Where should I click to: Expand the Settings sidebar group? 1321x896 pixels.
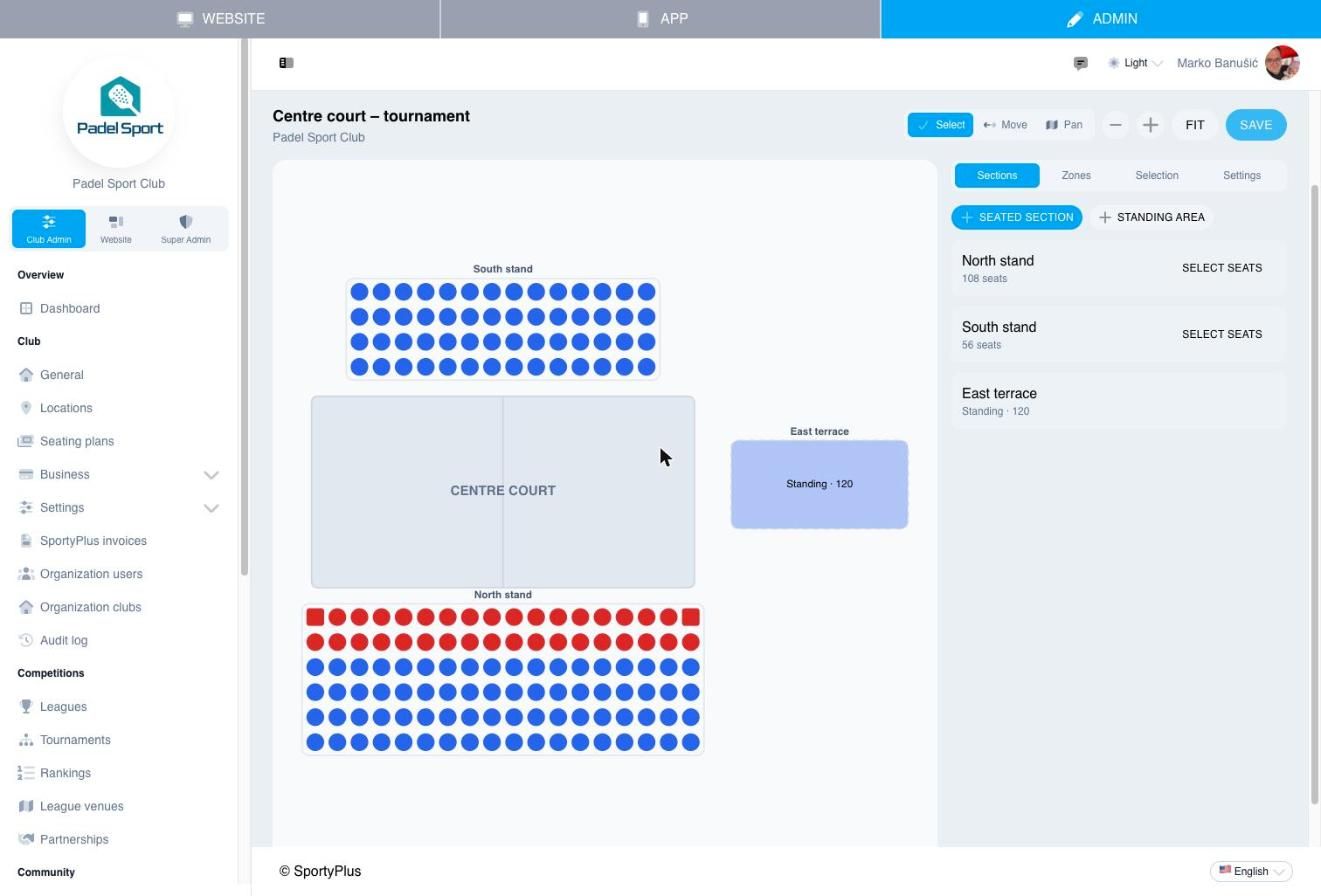119,508
